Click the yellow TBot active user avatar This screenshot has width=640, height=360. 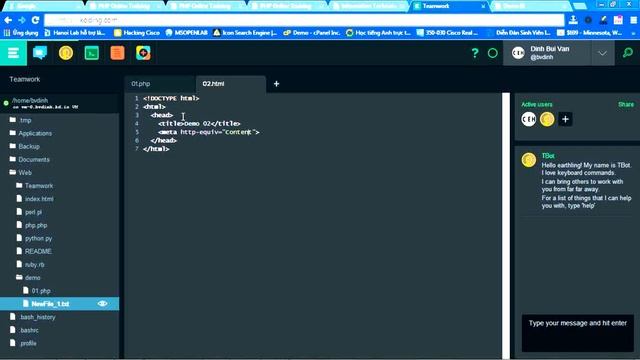(x=547, y=119)
